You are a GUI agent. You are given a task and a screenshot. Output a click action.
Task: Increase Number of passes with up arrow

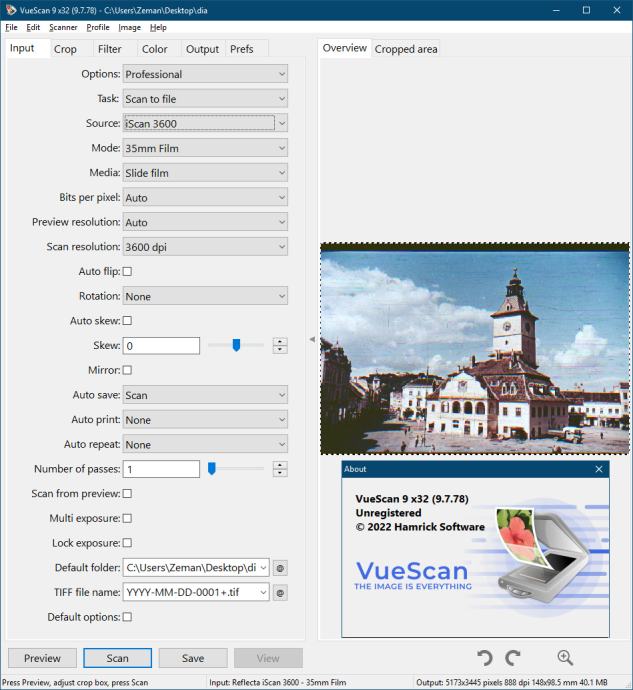coord(280,465)
